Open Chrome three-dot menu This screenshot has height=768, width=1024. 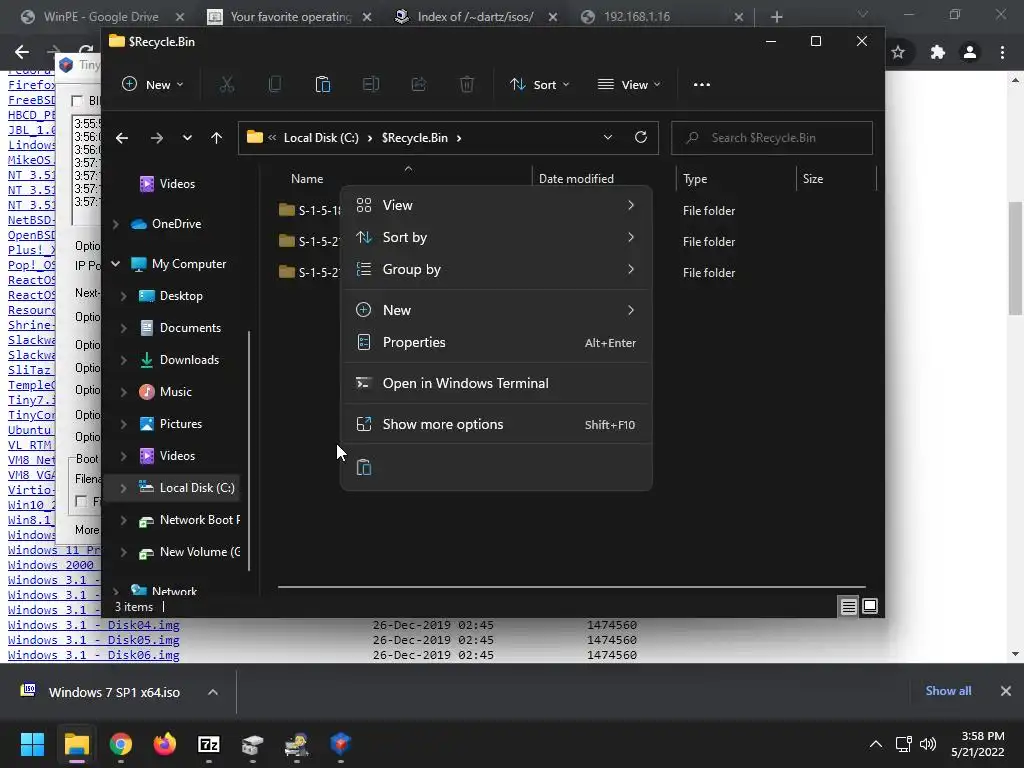[1002, 52]
